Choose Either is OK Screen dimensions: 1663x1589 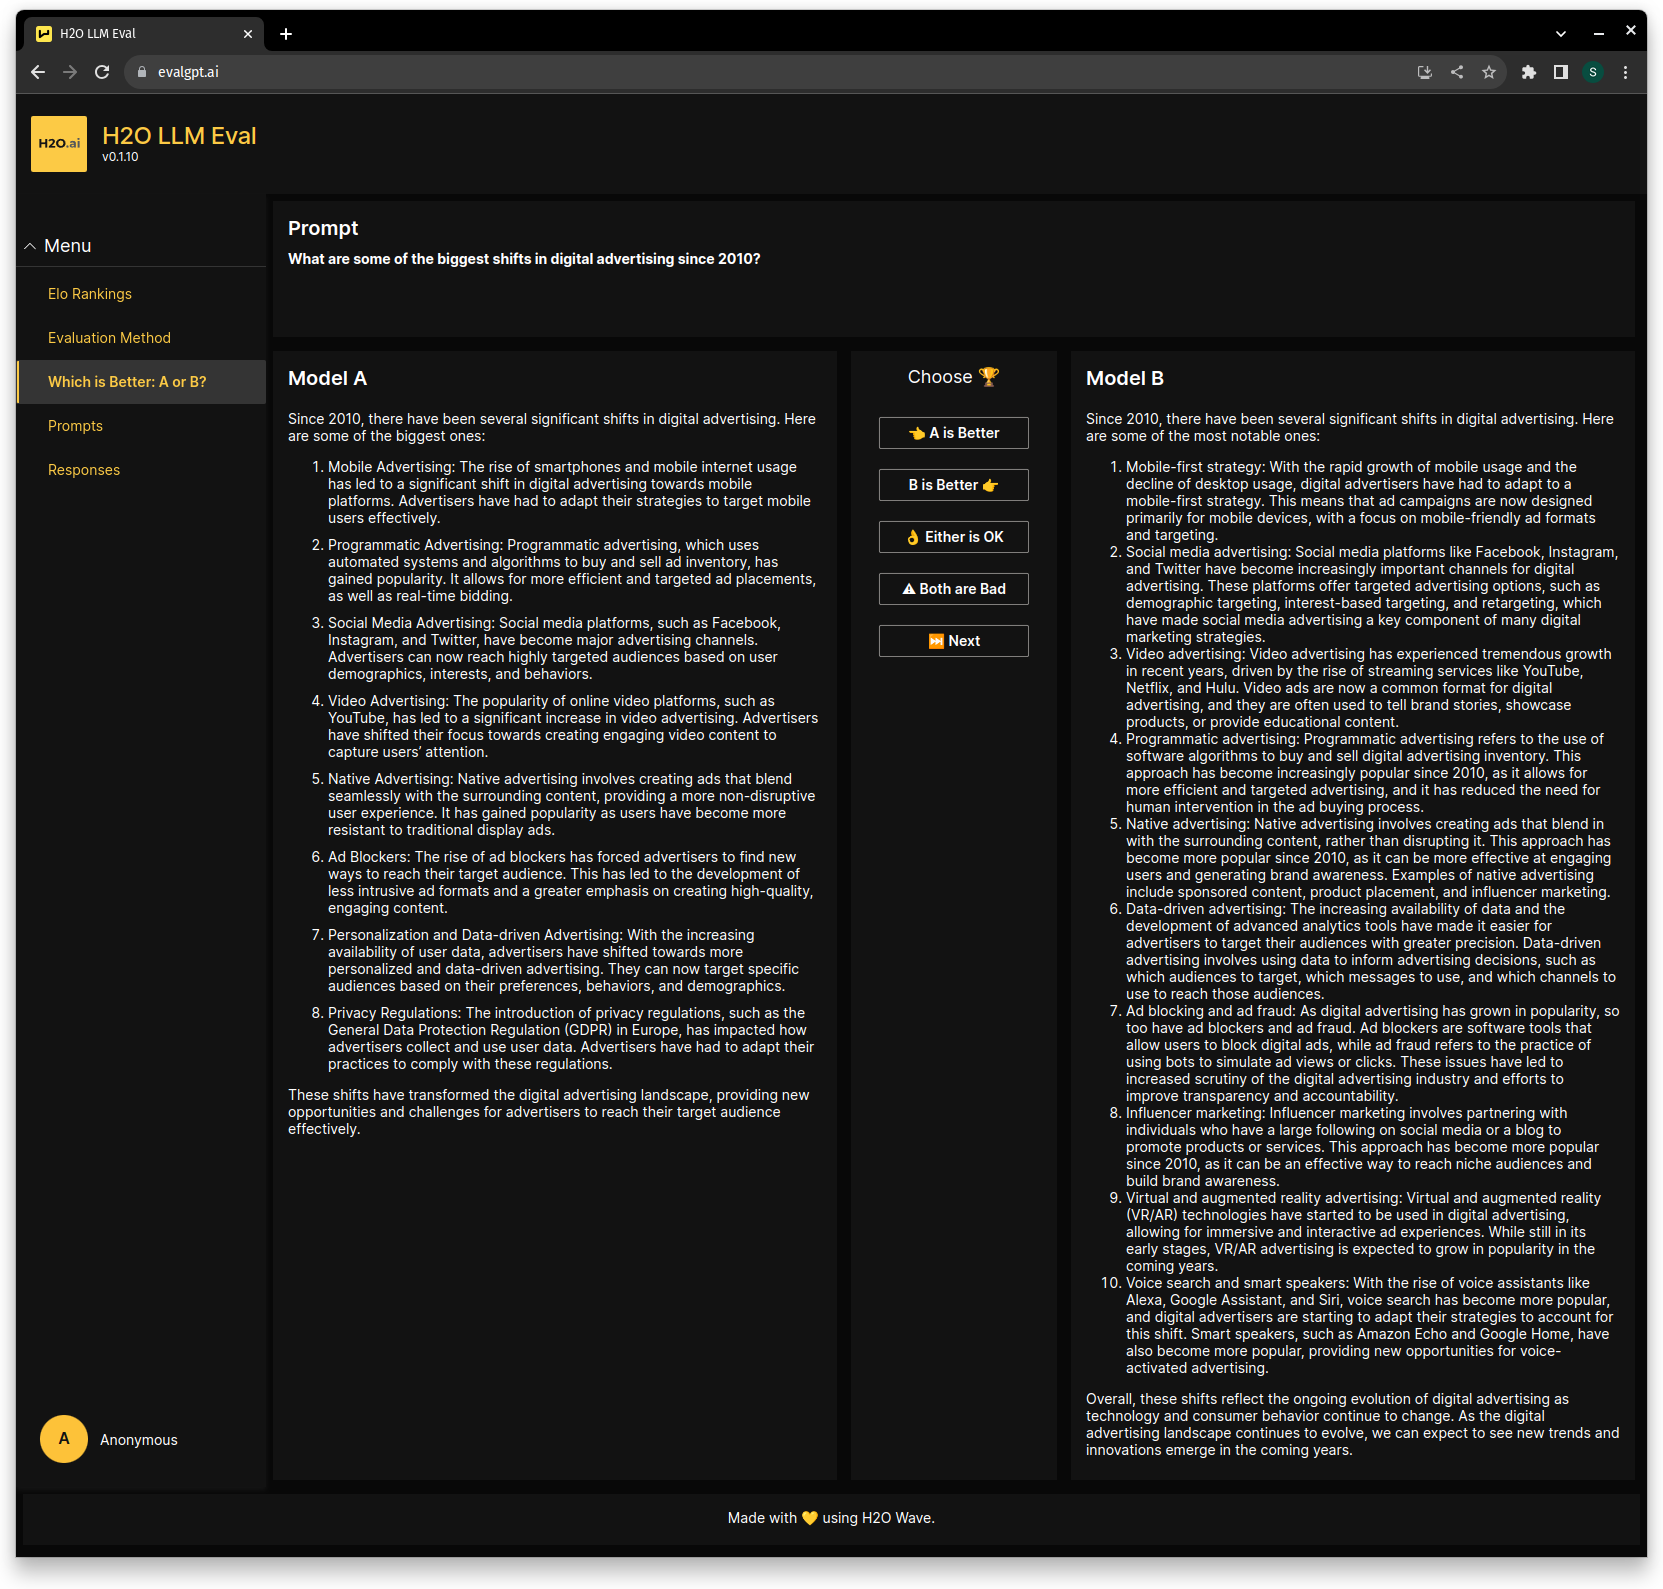click(953, 537)
